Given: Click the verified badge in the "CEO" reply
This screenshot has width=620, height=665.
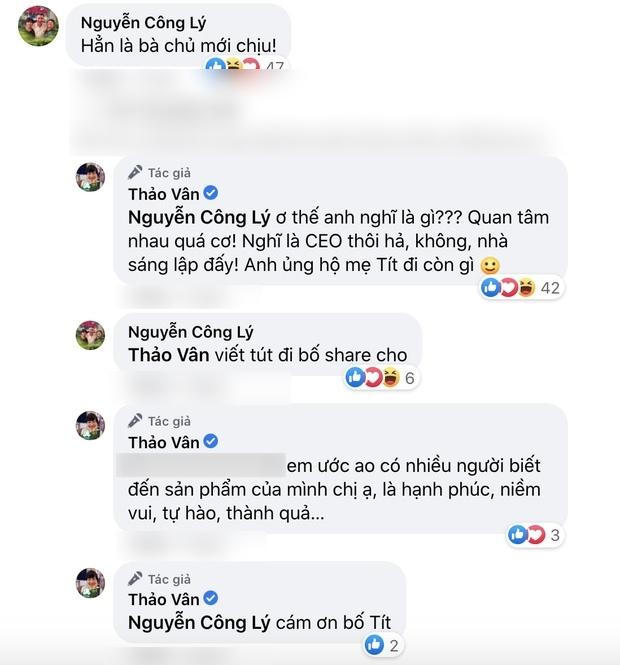Looking at the screenshot, I should coord(211,193).
